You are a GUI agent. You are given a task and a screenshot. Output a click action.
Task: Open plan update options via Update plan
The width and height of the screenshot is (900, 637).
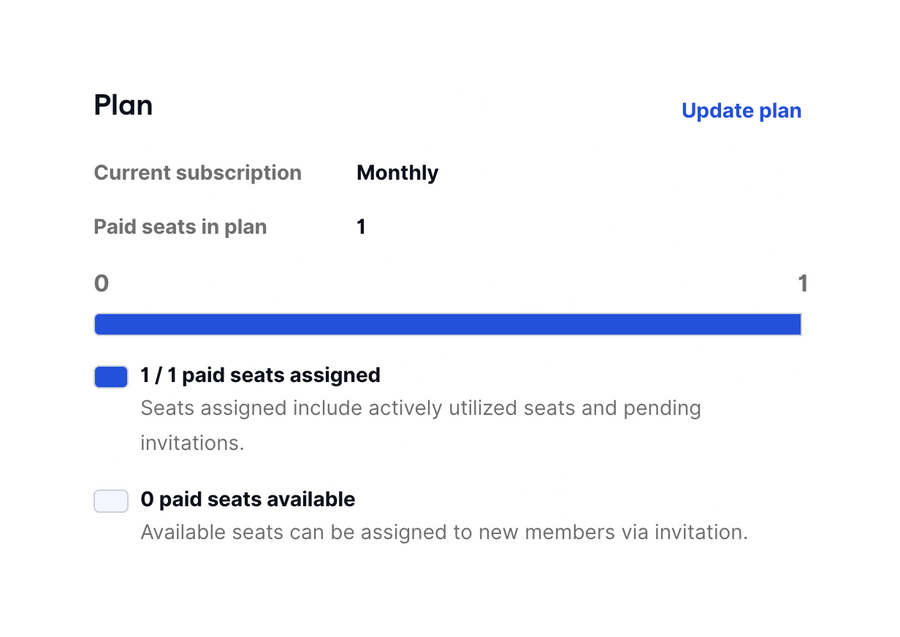(741, 111)
